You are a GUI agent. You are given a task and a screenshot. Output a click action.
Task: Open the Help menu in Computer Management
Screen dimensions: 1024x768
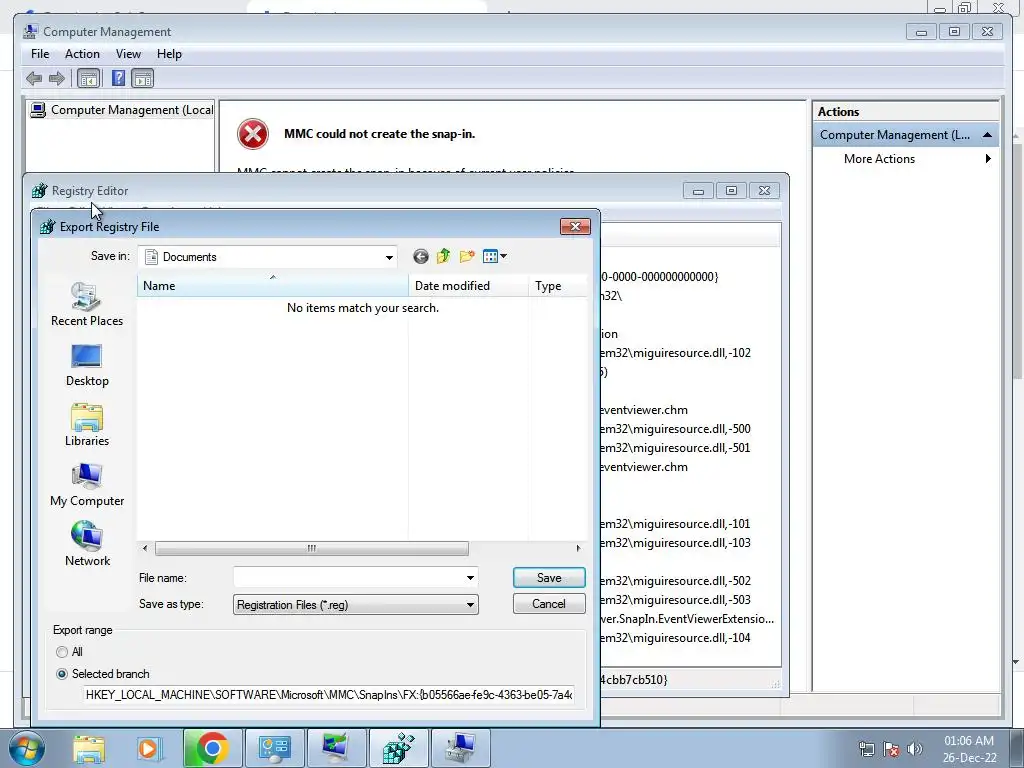(169, 54)
